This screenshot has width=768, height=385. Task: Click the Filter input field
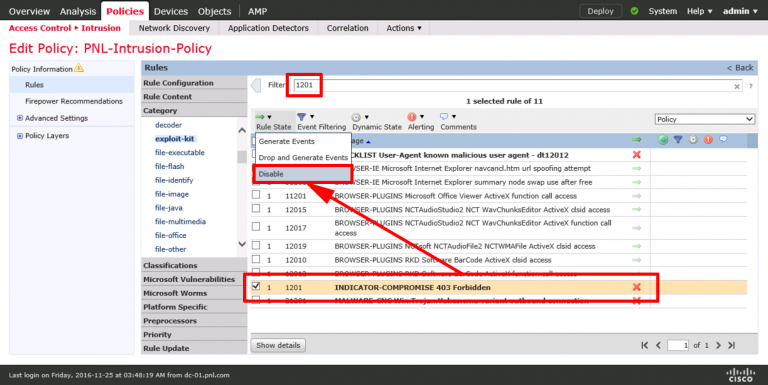coord(517,86)
